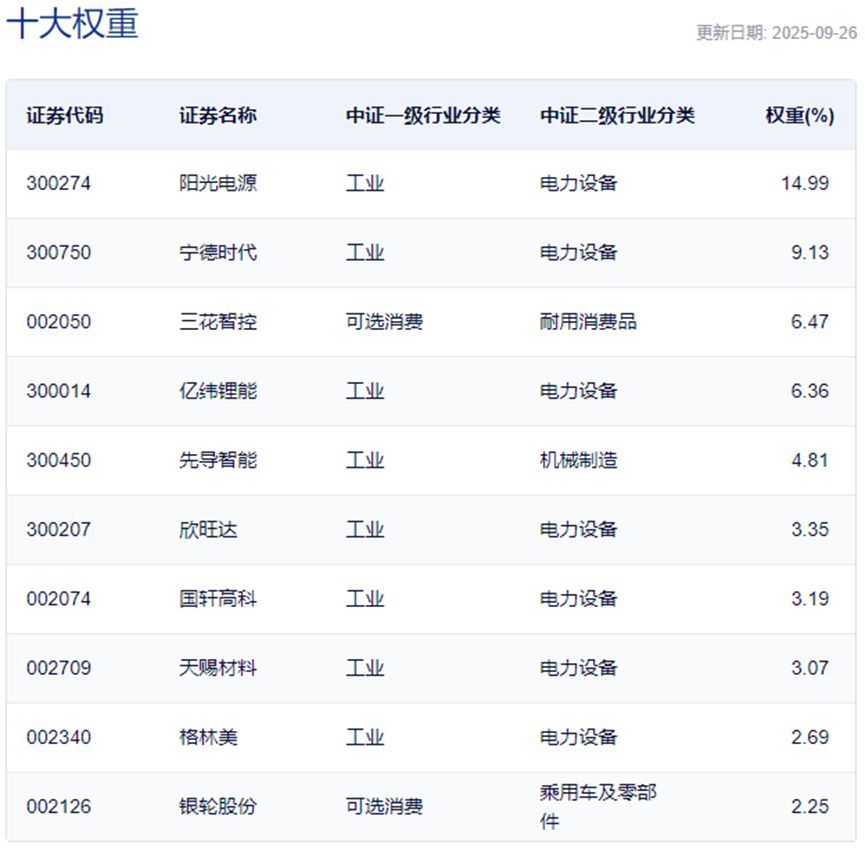Select the 国轩高科 name cell
Image resolution: width=865 pixels, height=856 pixels.
pos(218,599)
